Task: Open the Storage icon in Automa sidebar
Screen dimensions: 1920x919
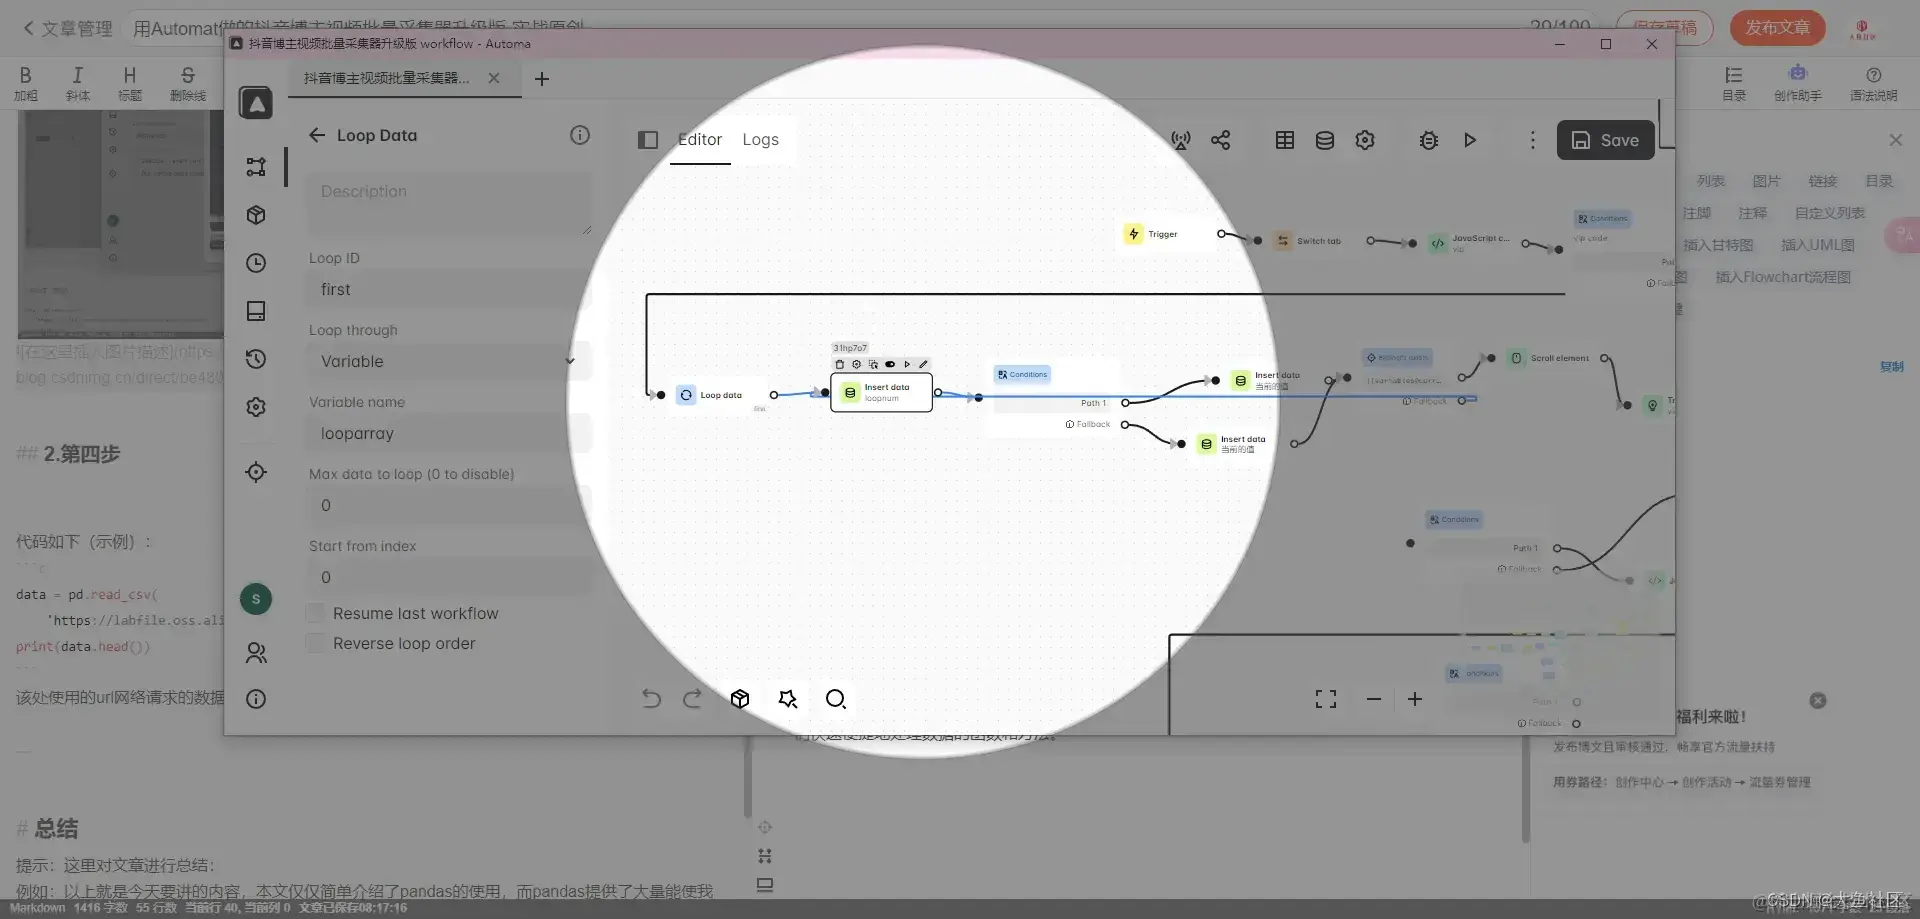Action: click(x=256, y=311)
